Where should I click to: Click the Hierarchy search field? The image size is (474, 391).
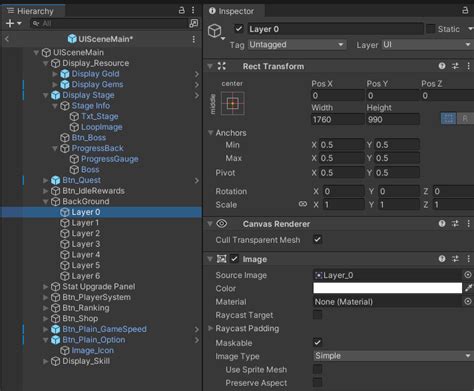point(109,23)
